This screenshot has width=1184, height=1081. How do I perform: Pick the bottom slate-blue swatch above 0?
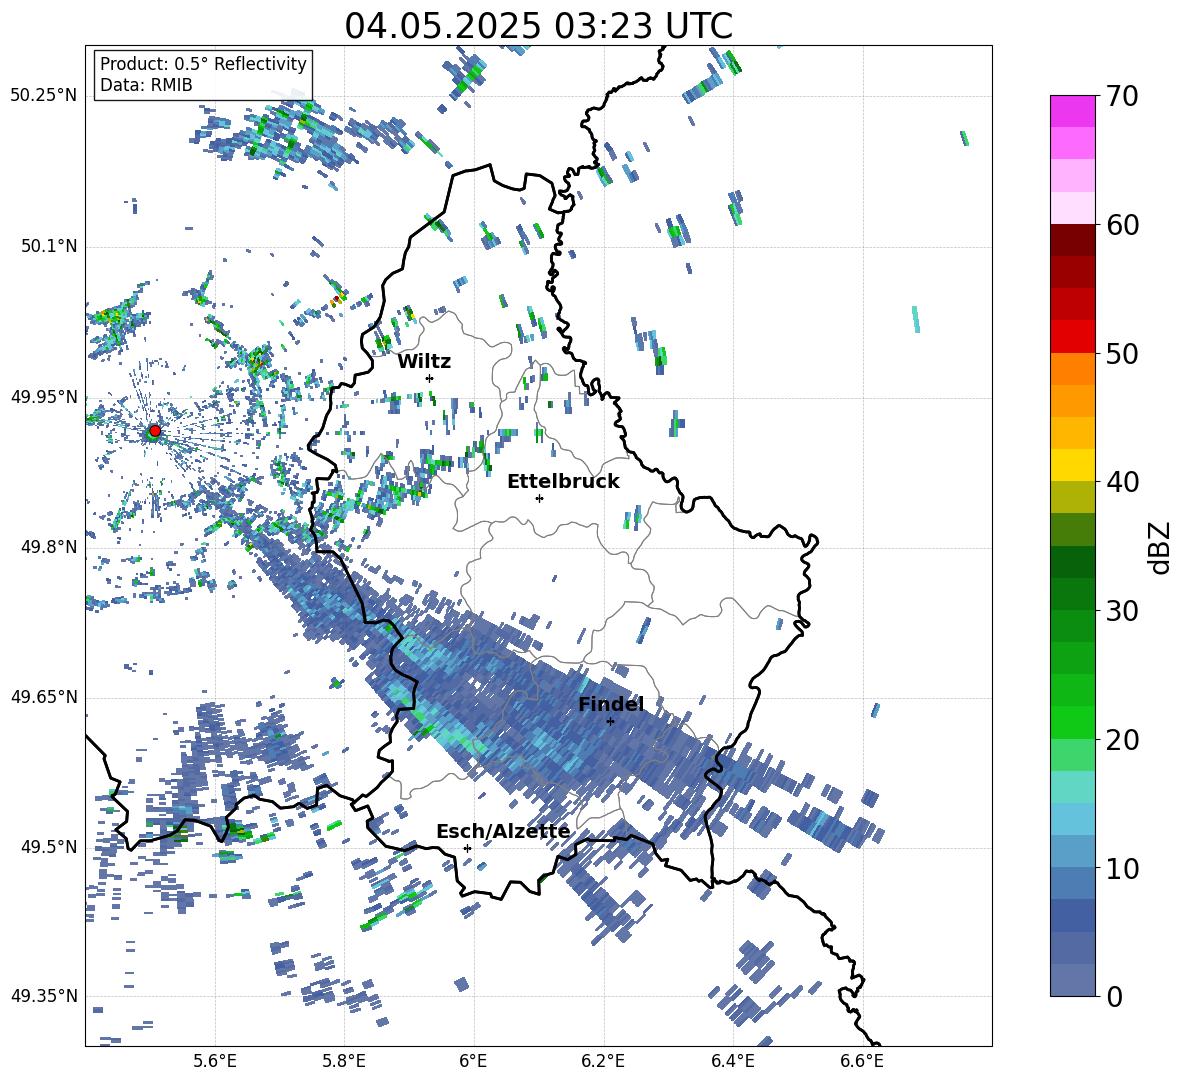[1072, 980]
